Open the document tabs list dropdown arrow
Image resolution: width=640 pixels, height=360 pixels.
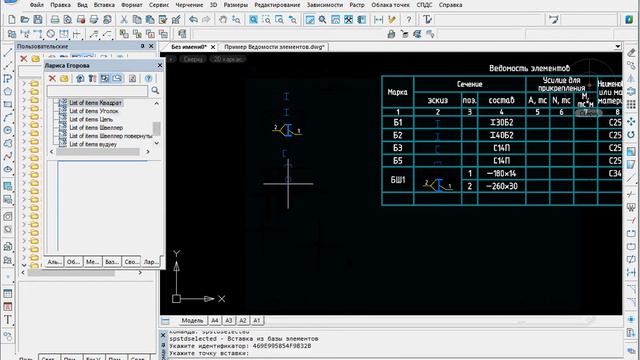click(618, 47)
